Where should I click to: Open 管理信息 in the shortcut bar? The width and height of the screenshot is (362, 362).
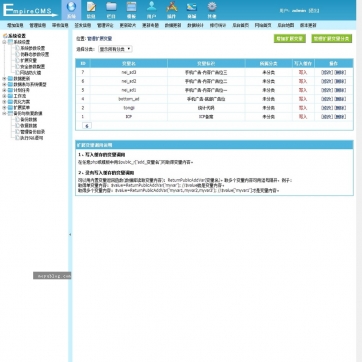(x=37, y=25)
